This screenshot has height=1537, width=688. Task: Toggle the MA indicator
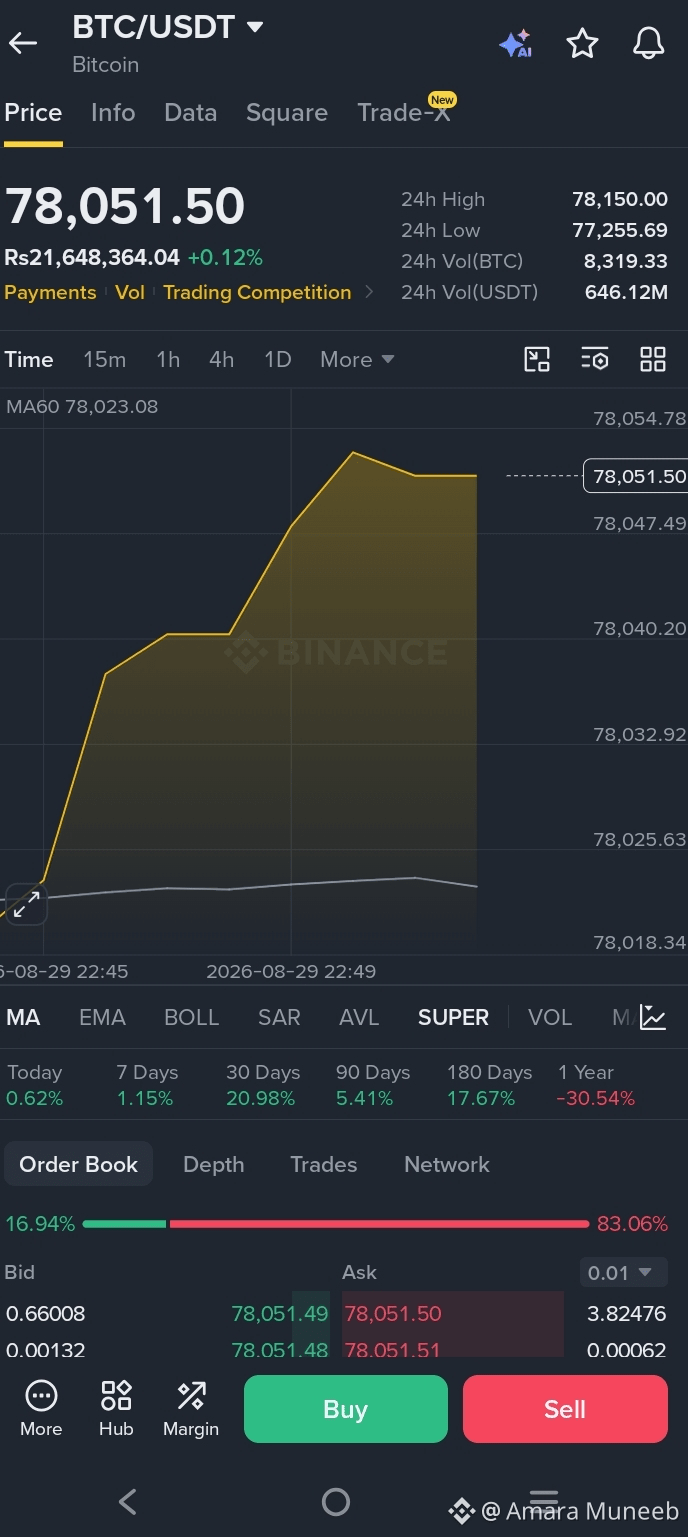coord(23,1018)
